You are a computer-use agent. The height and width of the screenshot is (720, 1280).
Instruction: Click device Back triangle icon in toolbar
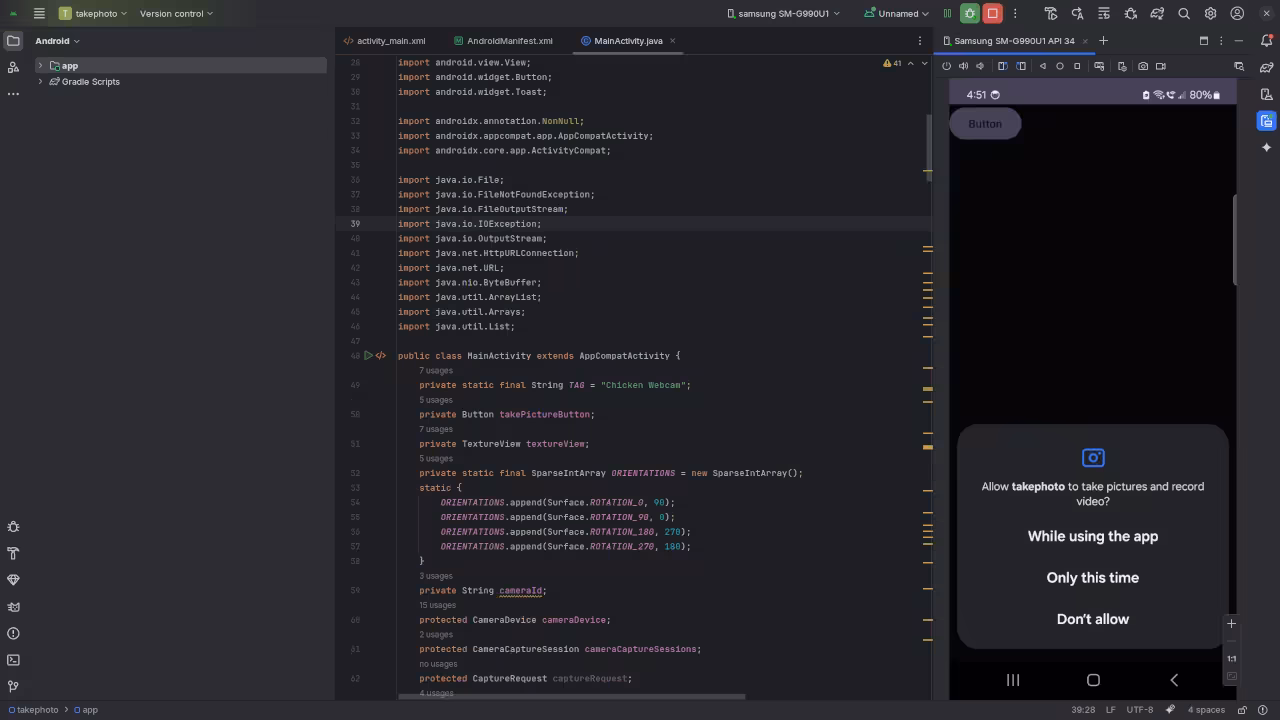1042,66
